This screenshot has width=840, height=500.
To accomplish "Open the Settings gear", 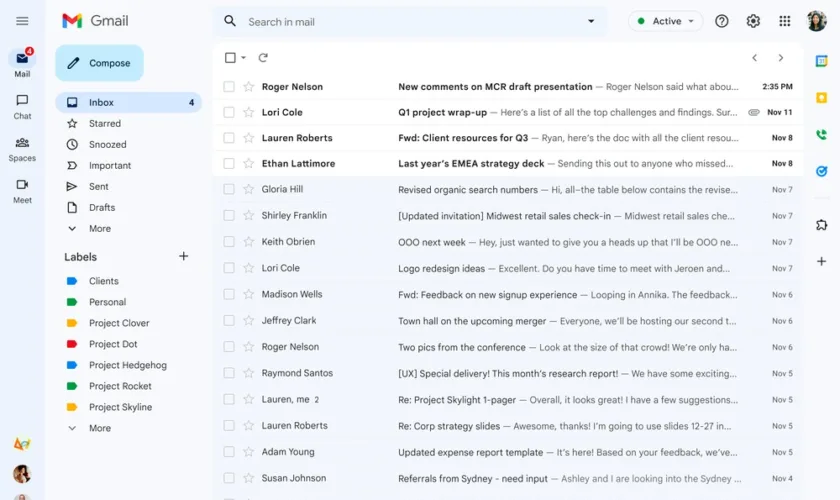I will pyautogui.click(x=753, y=21).
